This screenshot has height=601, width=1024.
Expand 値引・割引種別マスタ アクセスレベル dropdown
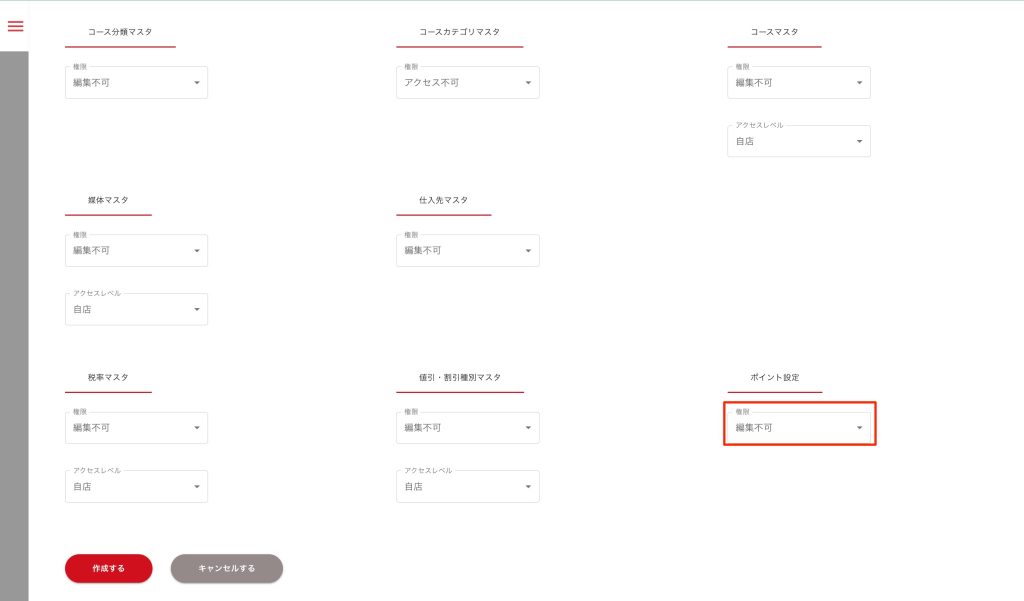tap(467, 487)
